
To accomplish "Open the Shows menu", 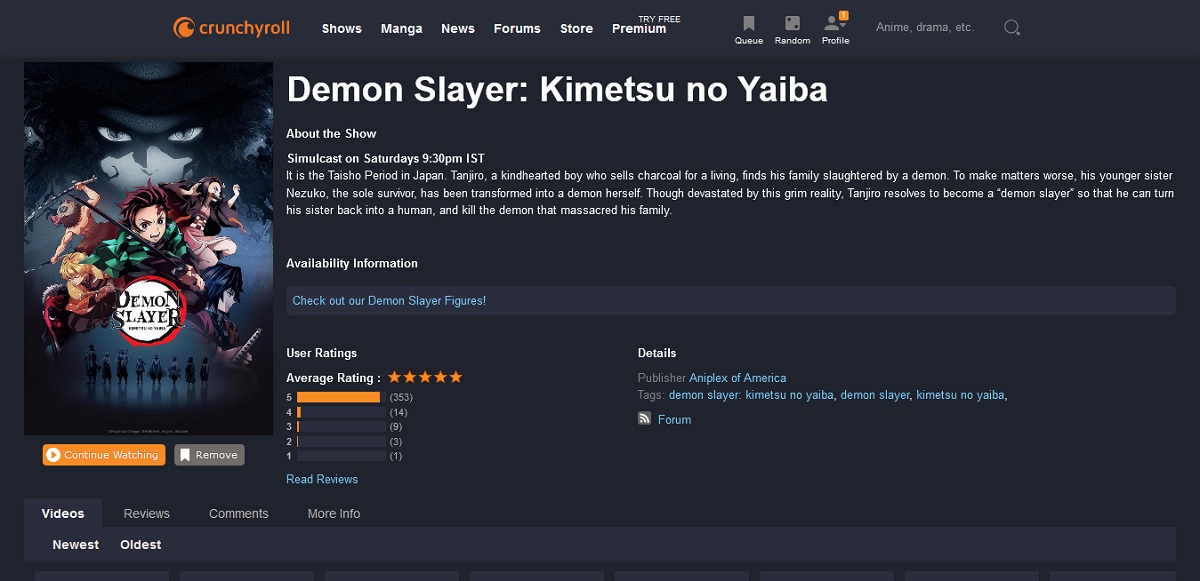I will [x=341, y=29].
